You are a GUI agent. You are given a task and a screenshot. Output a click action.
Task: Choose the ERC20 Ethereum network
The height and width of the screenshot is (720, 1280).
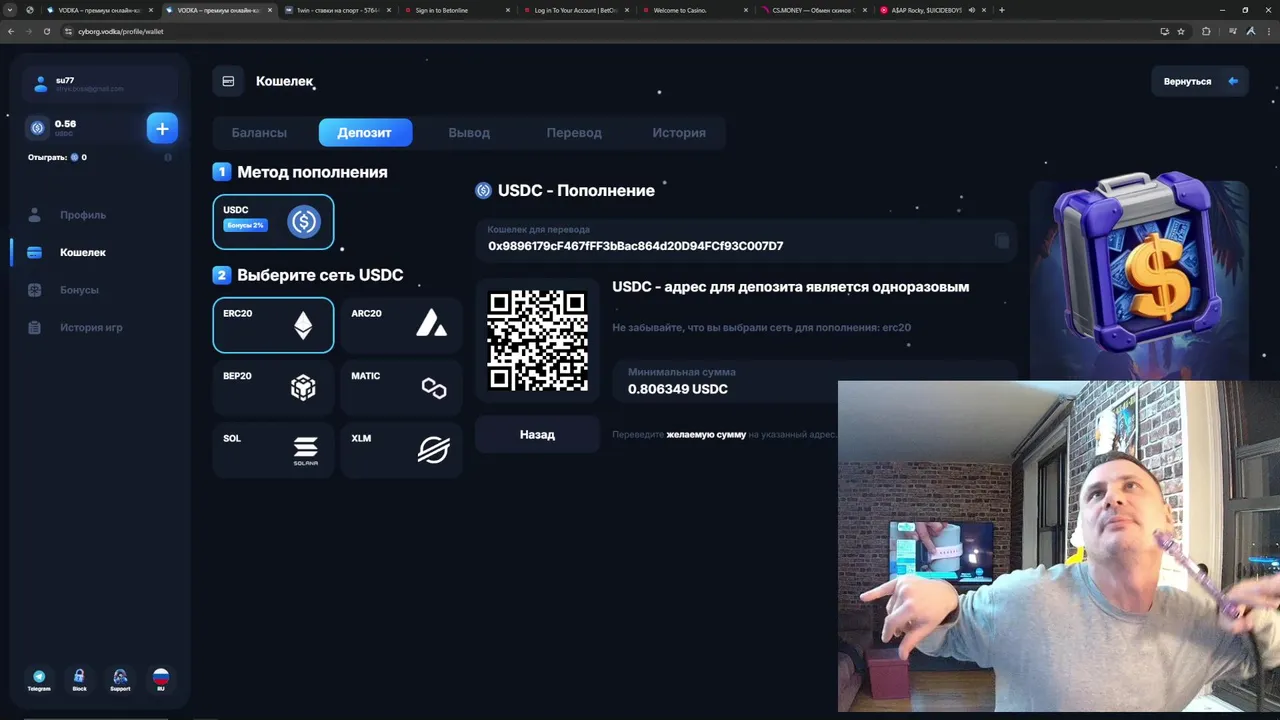point(273,325)
